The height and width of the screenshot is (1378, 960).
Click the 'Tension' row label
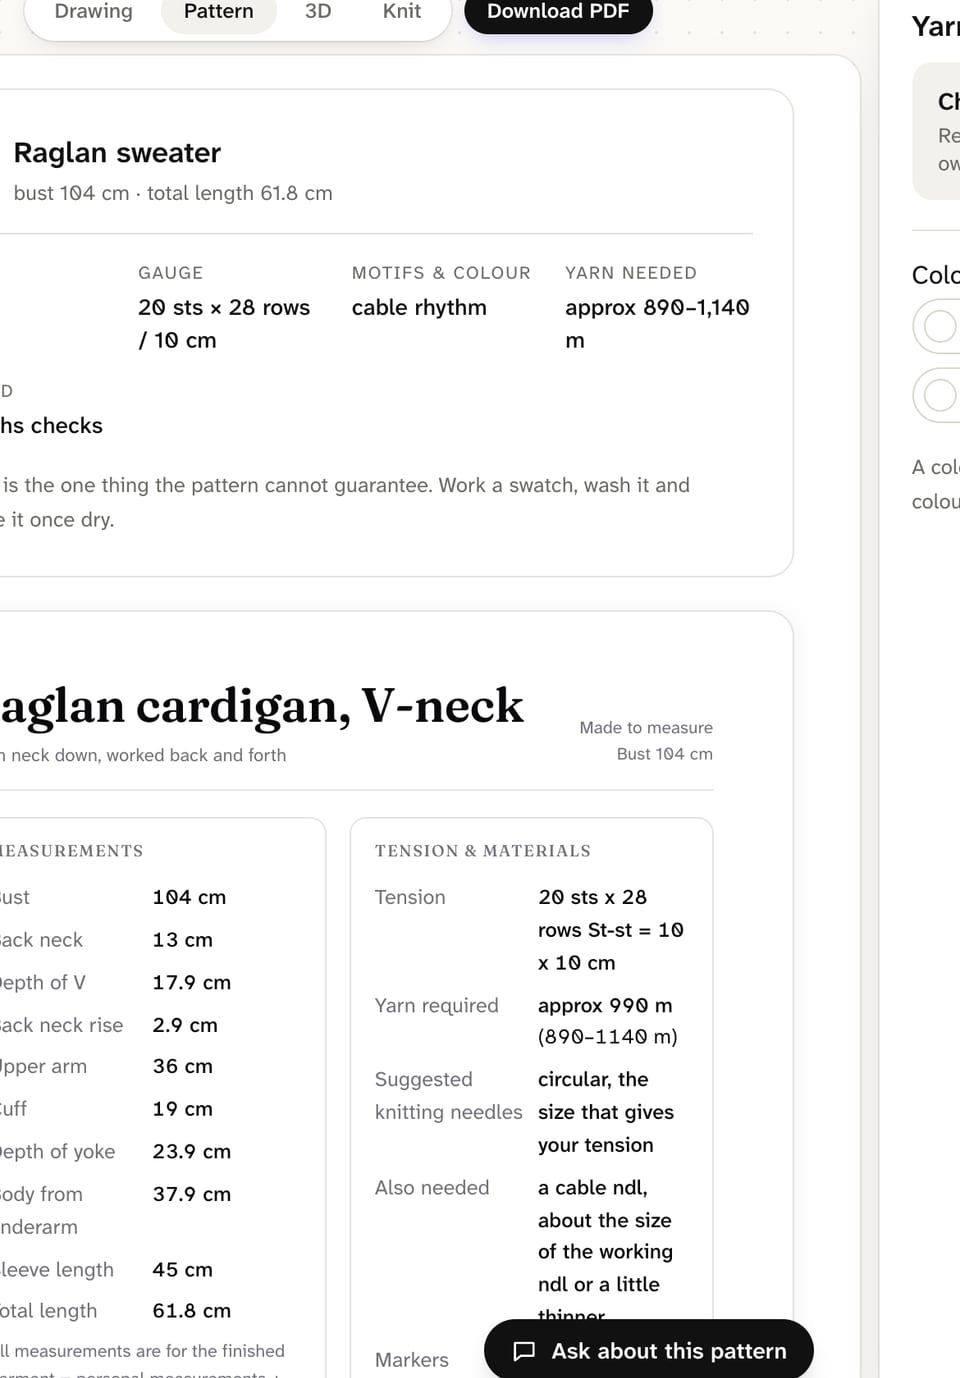(410, 897)
